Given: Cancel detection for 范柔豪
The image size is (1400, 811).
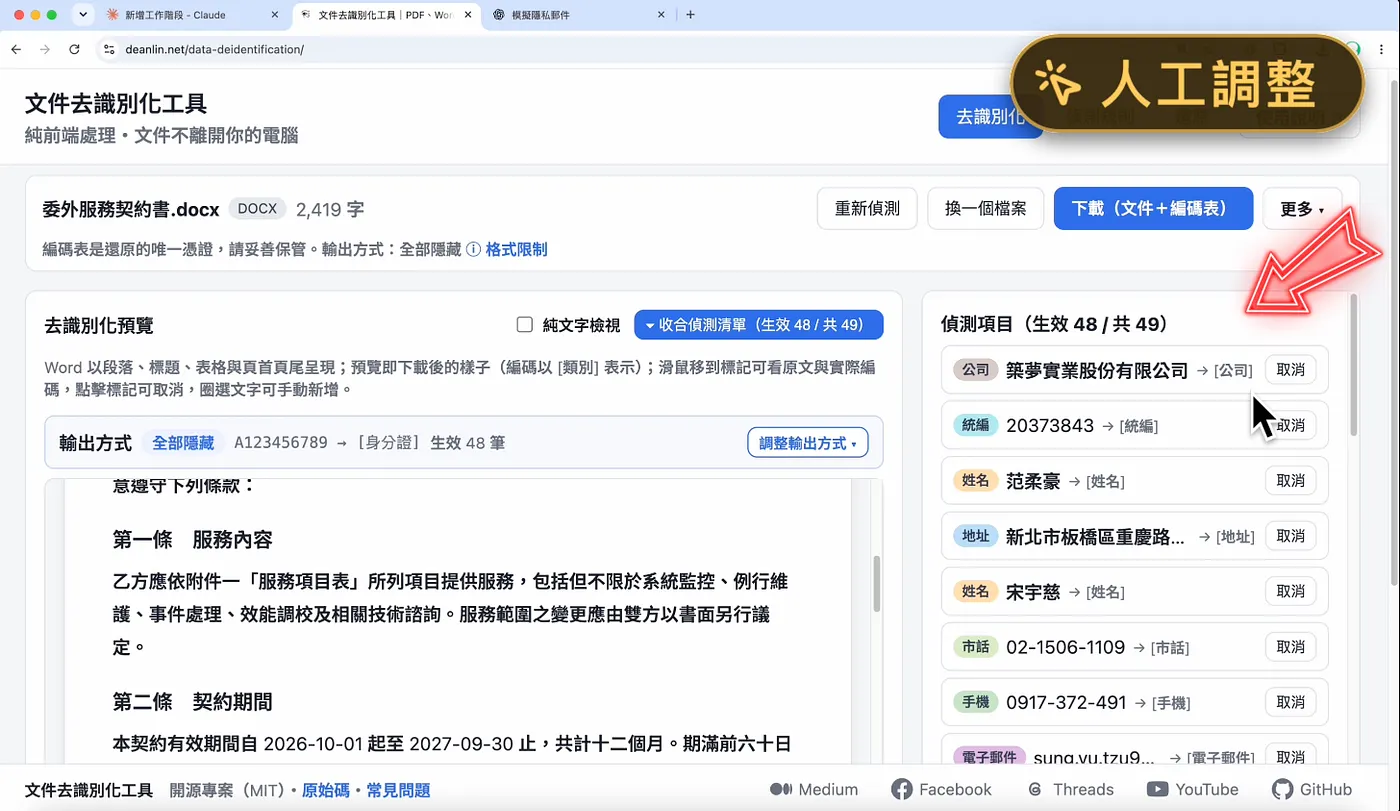Looking at the screenshot, I should (x=1291, y=481).
